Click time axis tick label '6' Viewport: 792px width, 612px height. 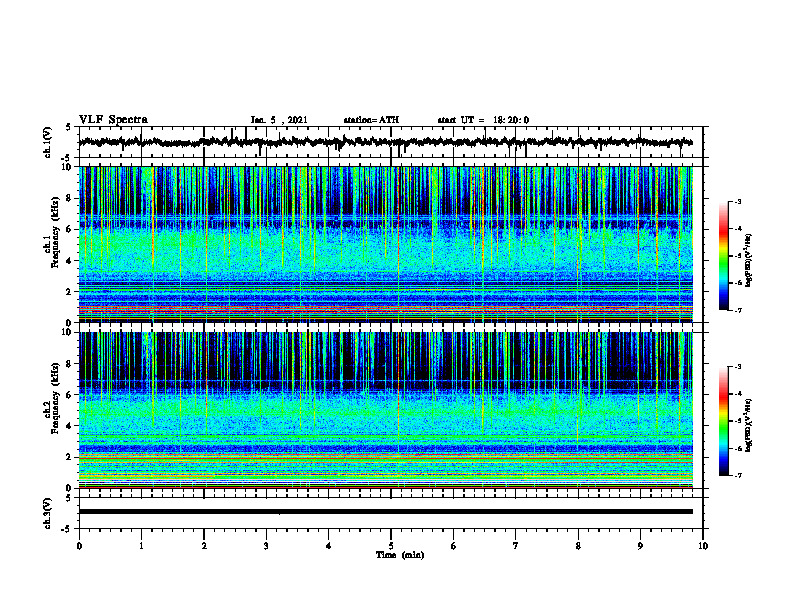tap(454, 546)
